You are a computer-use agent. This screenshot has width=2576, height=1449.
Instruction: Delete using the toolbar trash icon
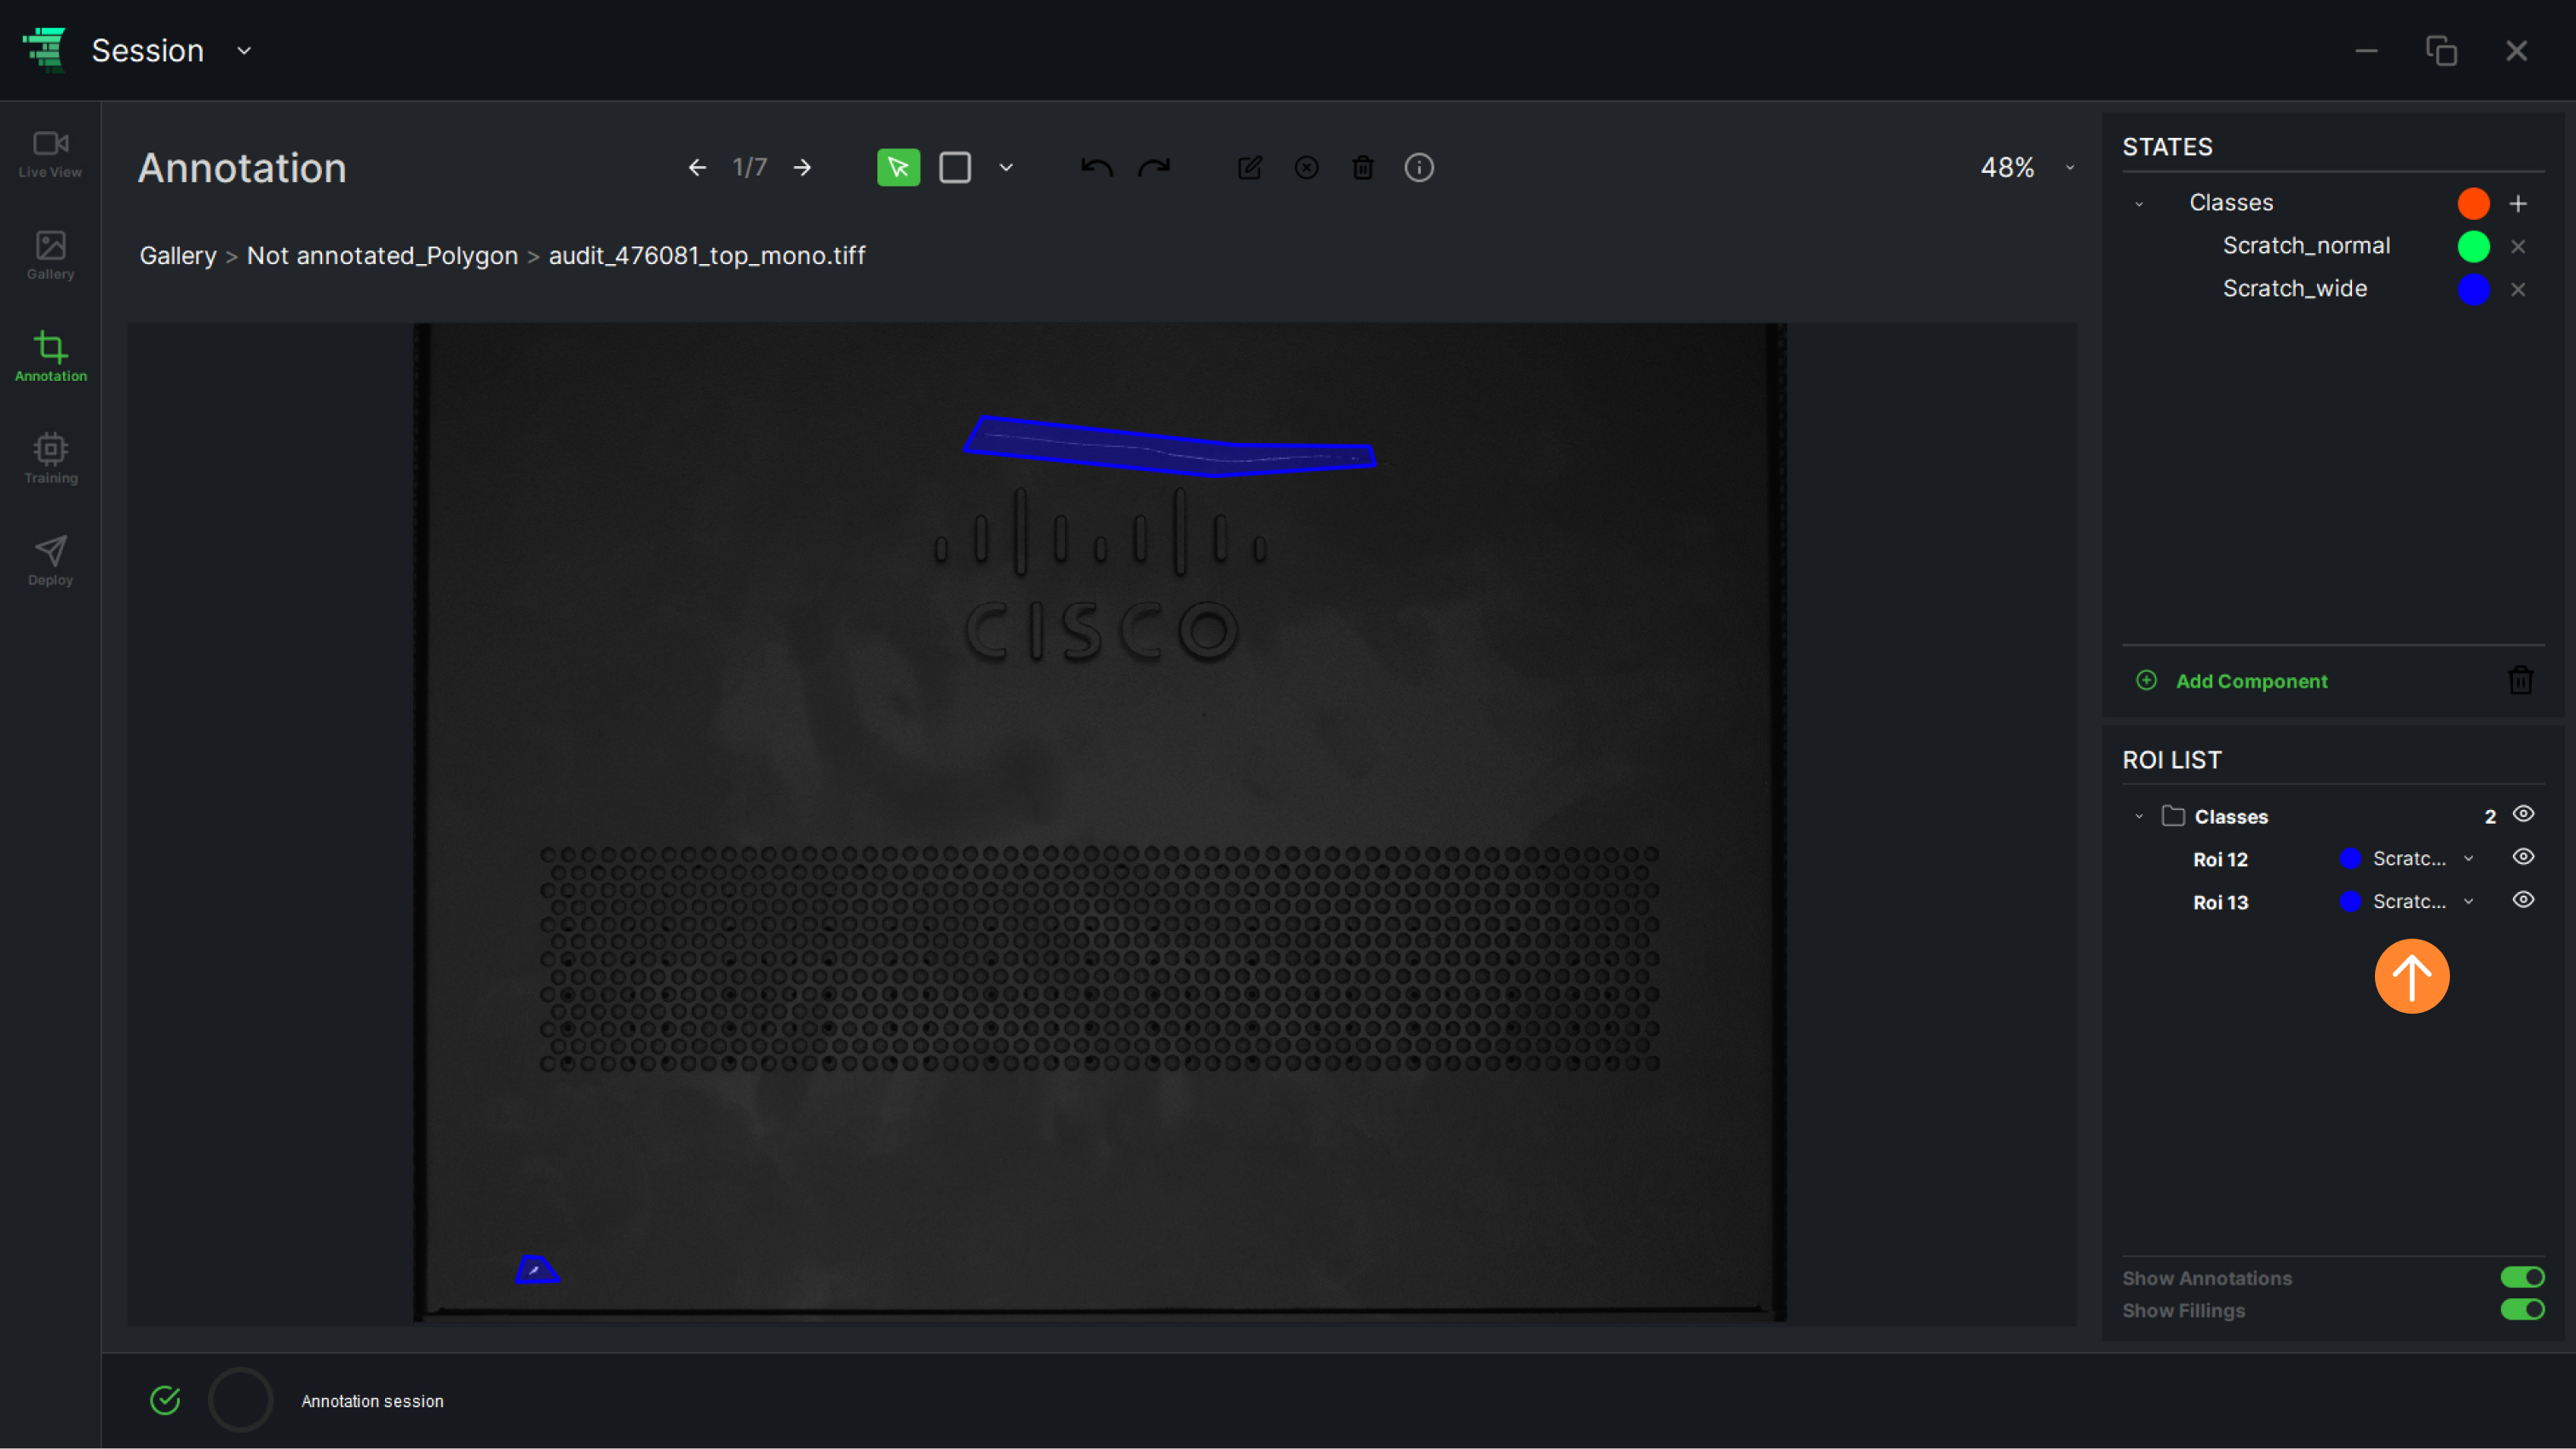click(1363, 168)
